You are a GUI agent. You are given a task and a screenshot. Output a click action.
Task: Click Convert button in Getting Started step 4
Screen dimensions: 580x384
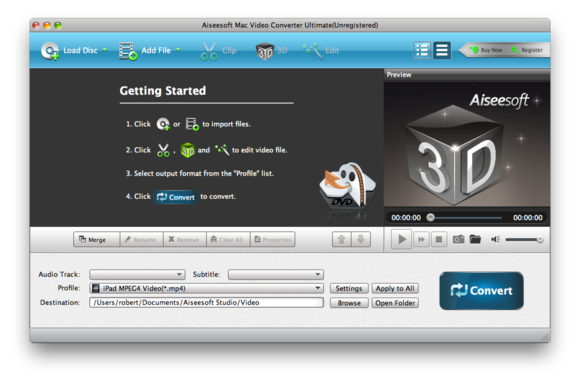click(176, 197)
